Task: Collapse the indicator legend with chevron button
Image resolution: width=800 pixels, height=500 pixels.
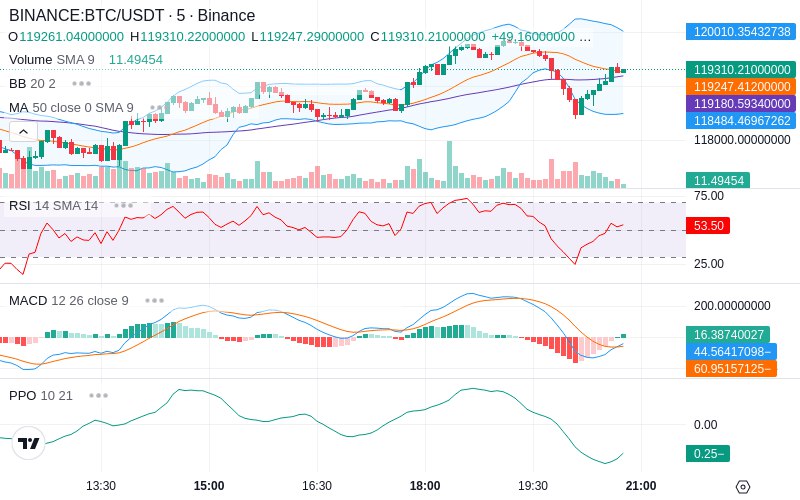Action: (x=23, y=132)
